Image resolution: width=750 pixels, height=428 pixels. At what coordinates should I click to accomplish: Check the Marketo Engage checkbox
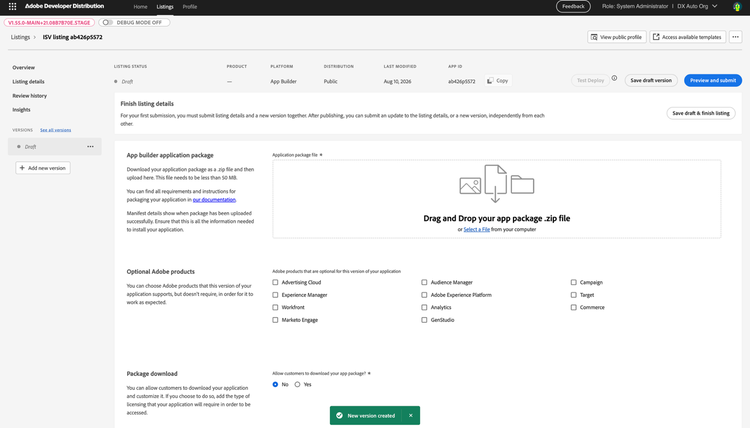[275, 319]
